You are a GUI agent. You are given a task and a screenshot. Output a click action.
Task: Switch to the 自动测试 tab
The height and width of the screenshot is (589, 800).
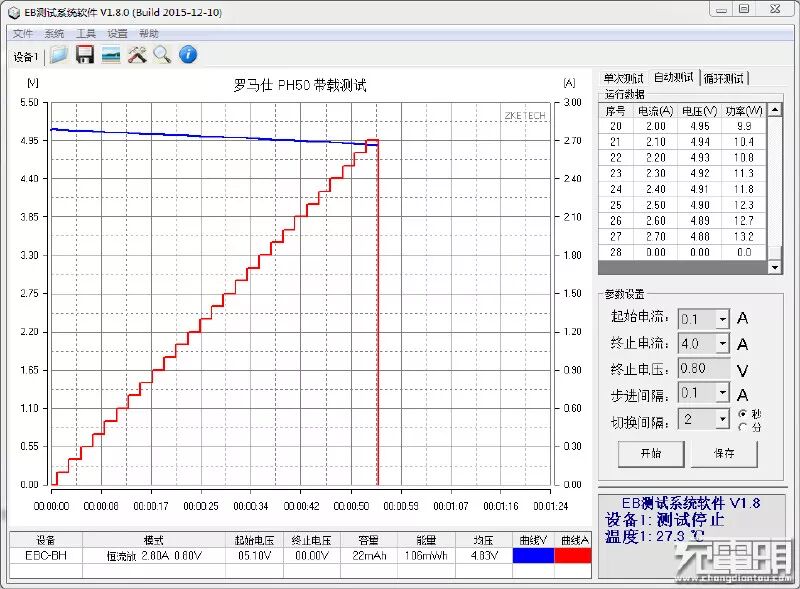click(673, 77)
